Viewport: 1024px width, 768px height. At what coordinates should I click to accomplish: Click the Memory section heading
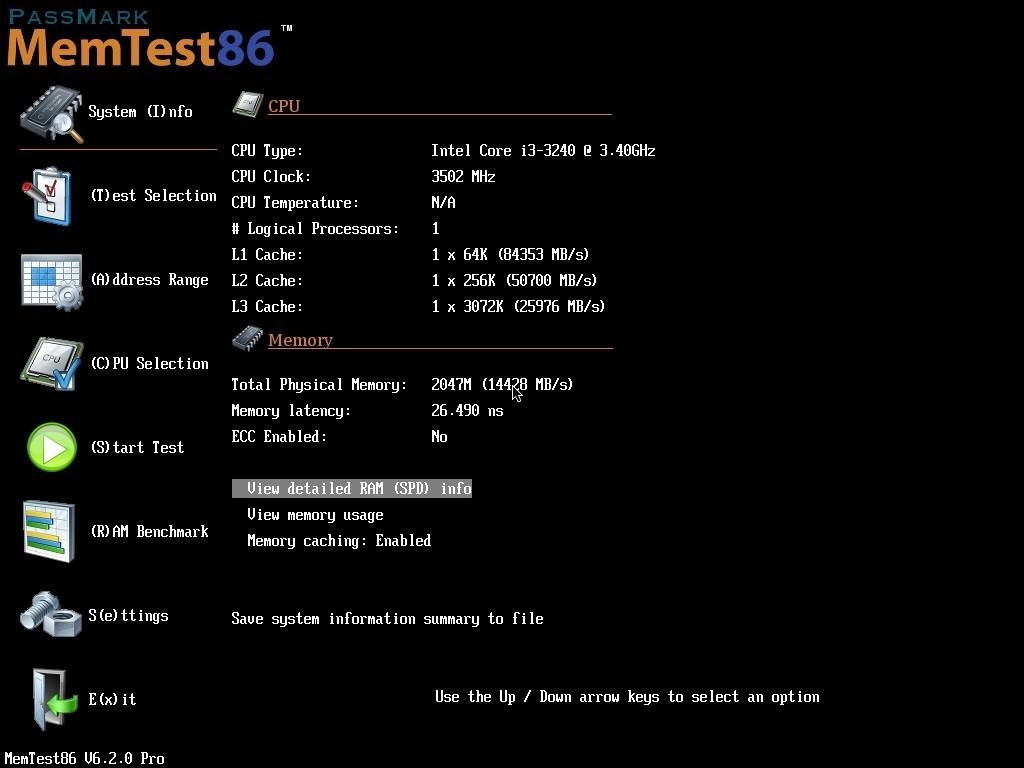point(300,340)
